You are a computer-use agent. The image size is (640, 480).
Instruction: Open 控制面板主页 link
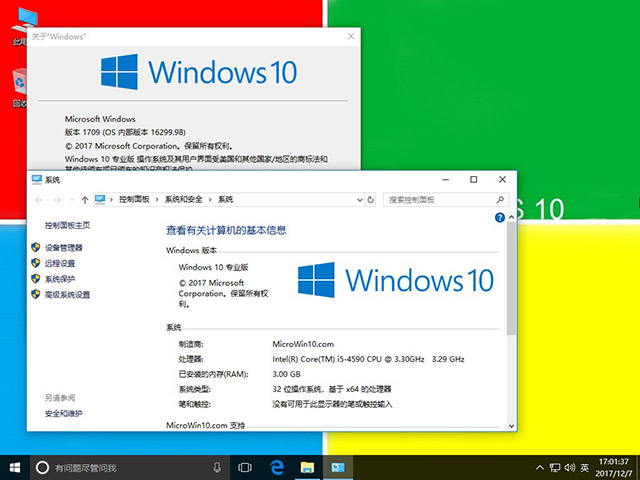(x=67, y=225)
